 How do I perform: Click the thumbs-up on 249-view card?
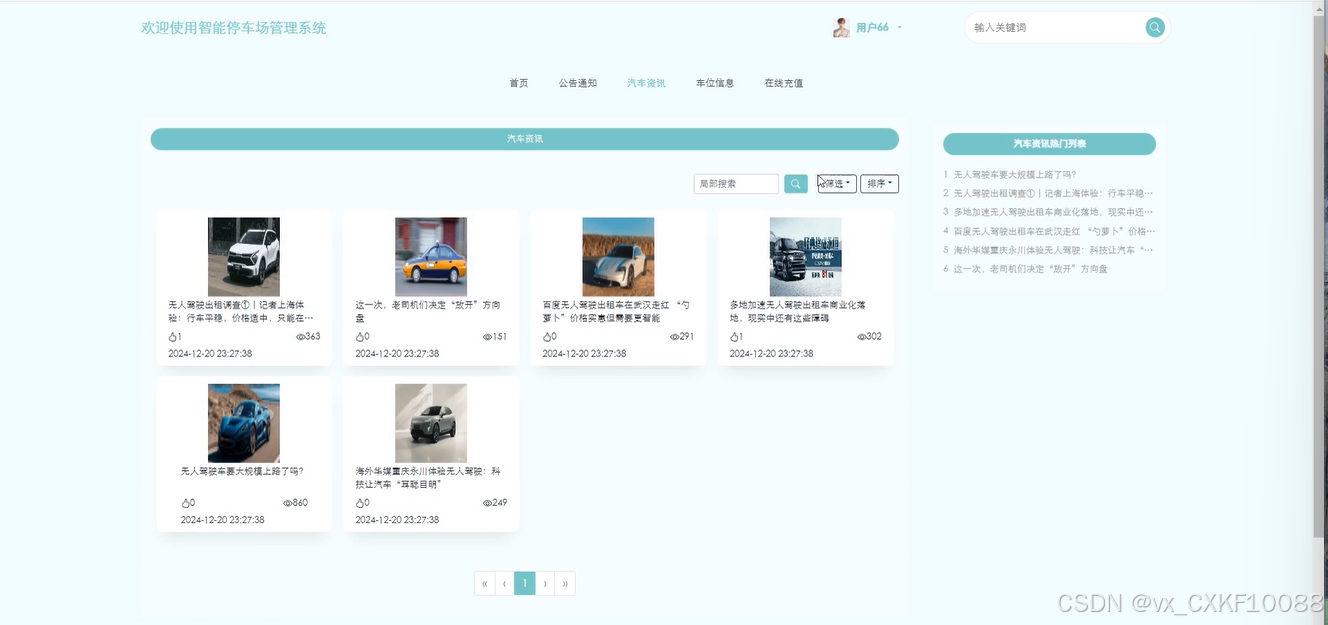[360, 503]
